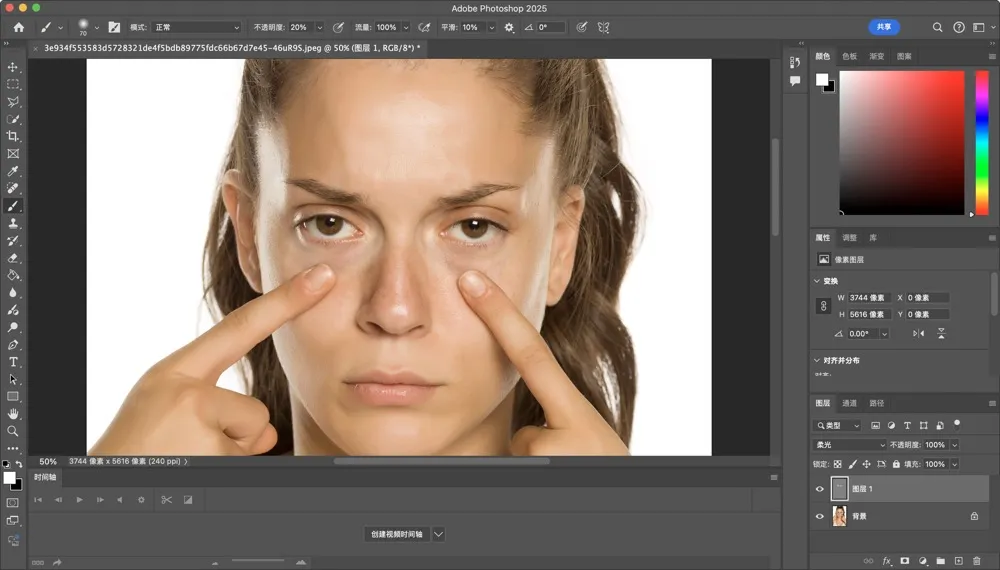The image size is (1000, 570).
Task: Toggle visibility of 背景 layer
Action: 820,516
